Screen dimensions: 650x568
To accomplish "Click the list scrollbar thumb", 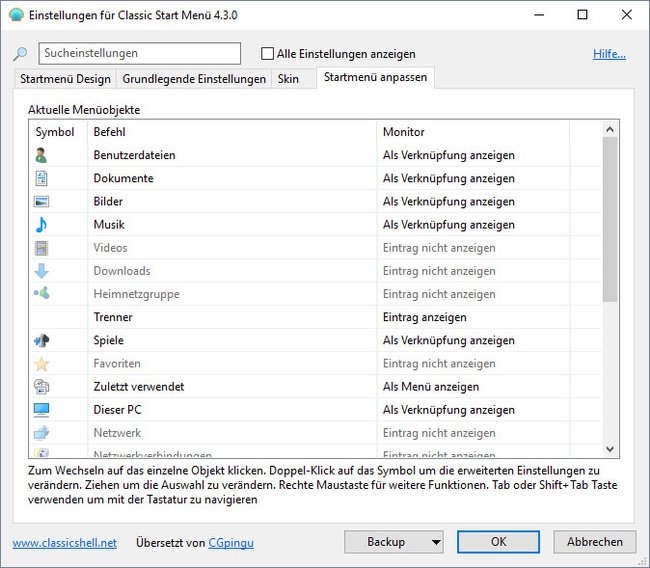I will 610,220.
